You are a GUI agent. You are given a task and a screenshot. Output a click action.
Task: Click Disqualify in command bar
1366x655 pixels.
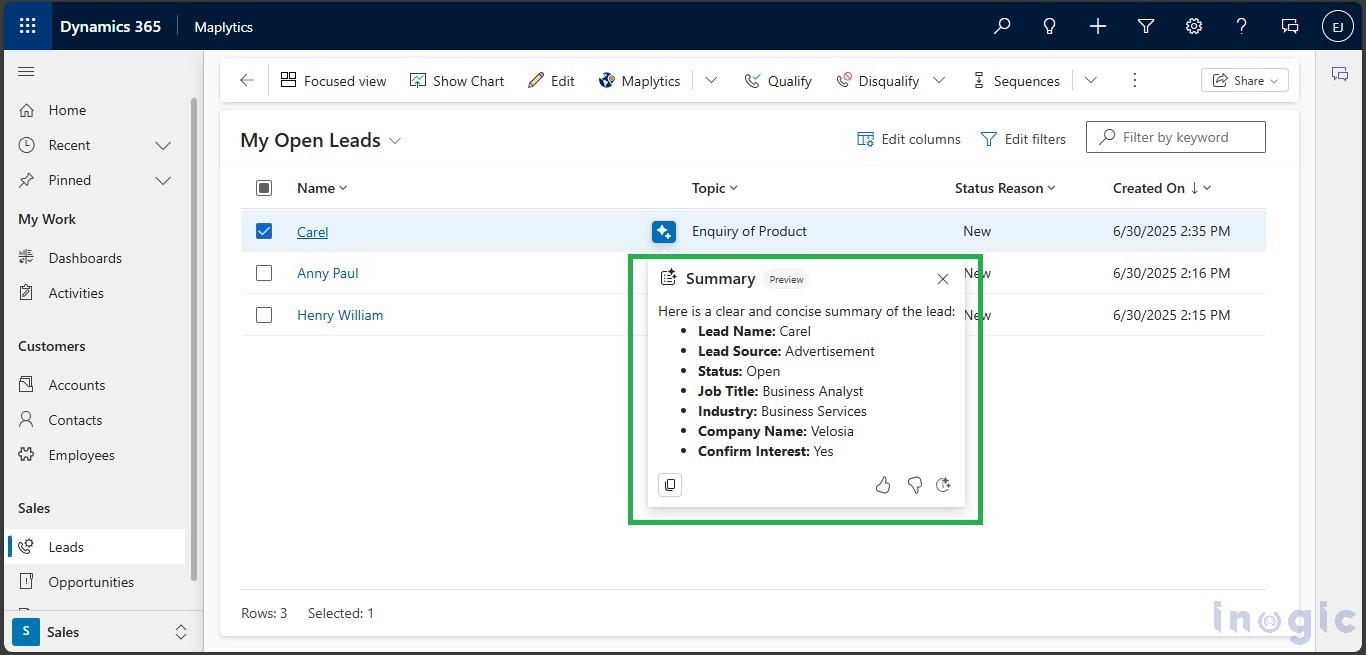tap(878, 81)
